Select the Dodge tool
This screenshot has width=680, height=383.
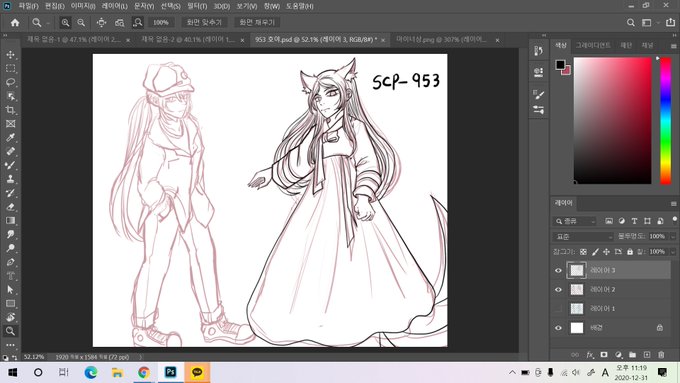pyautogui.click(x=10, y=248)
